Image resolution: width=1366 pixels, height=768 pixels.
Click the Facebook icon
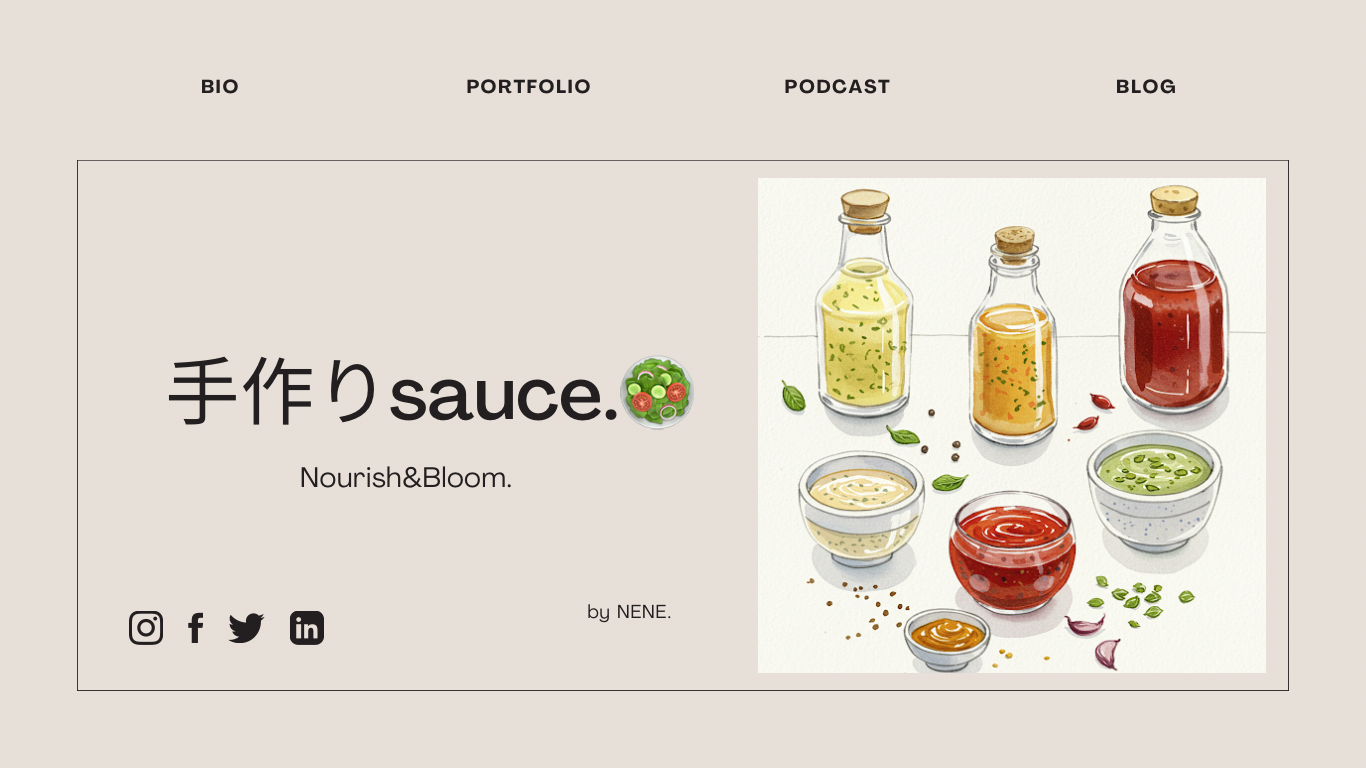click(x=196, y=628)
